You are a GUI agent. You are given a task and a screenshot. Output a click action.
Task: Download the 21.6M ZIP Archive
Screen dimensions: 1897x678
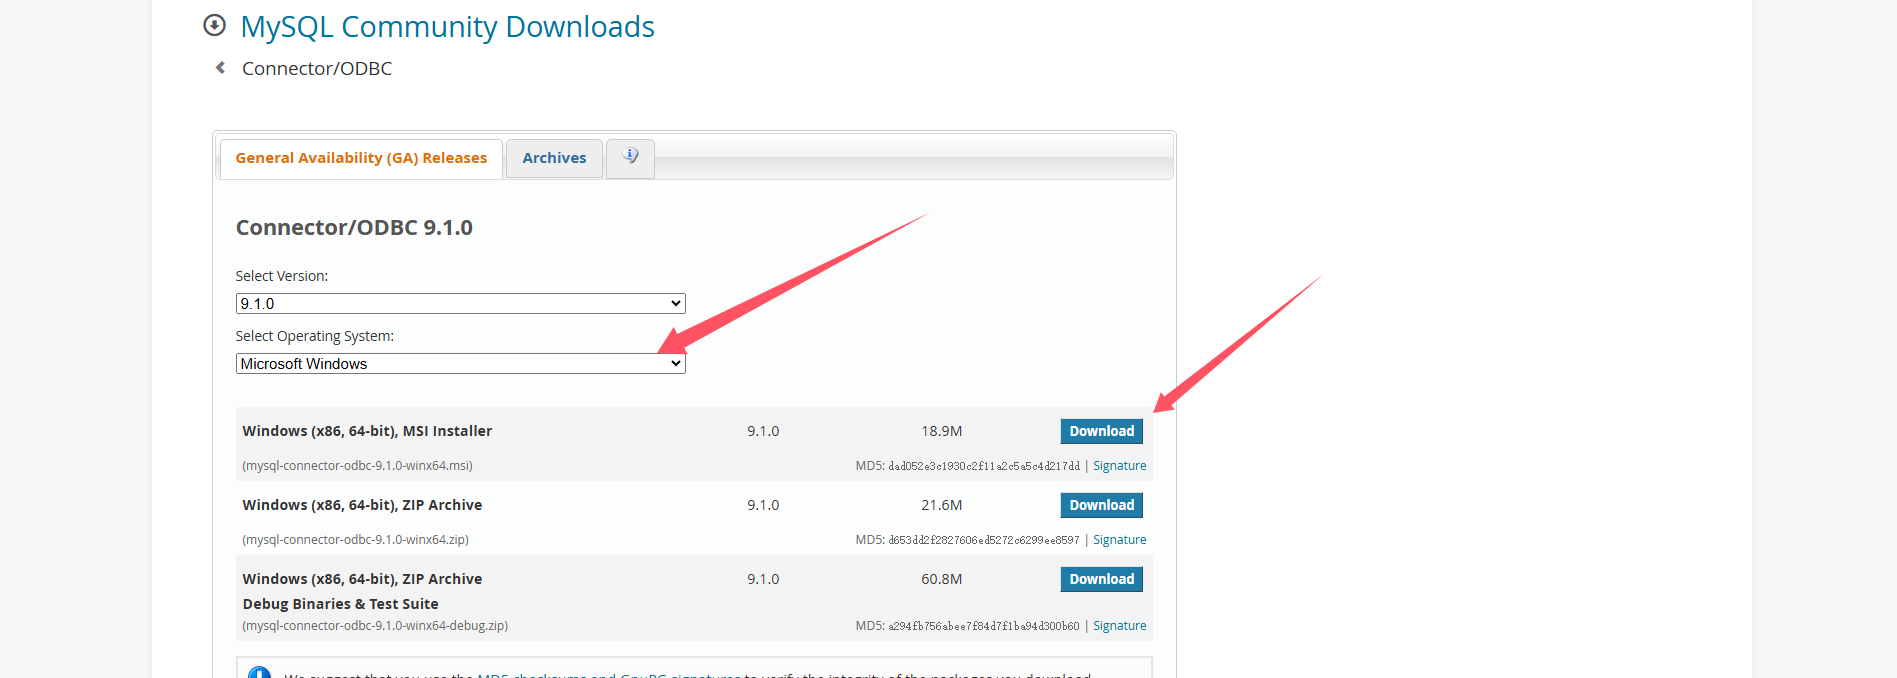pos(1101,505)
